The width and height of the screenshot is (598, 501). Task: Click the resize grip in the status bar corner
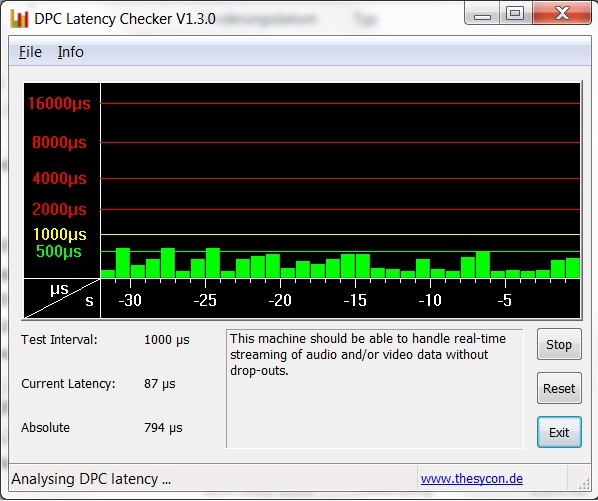click(x=584, y=484)
